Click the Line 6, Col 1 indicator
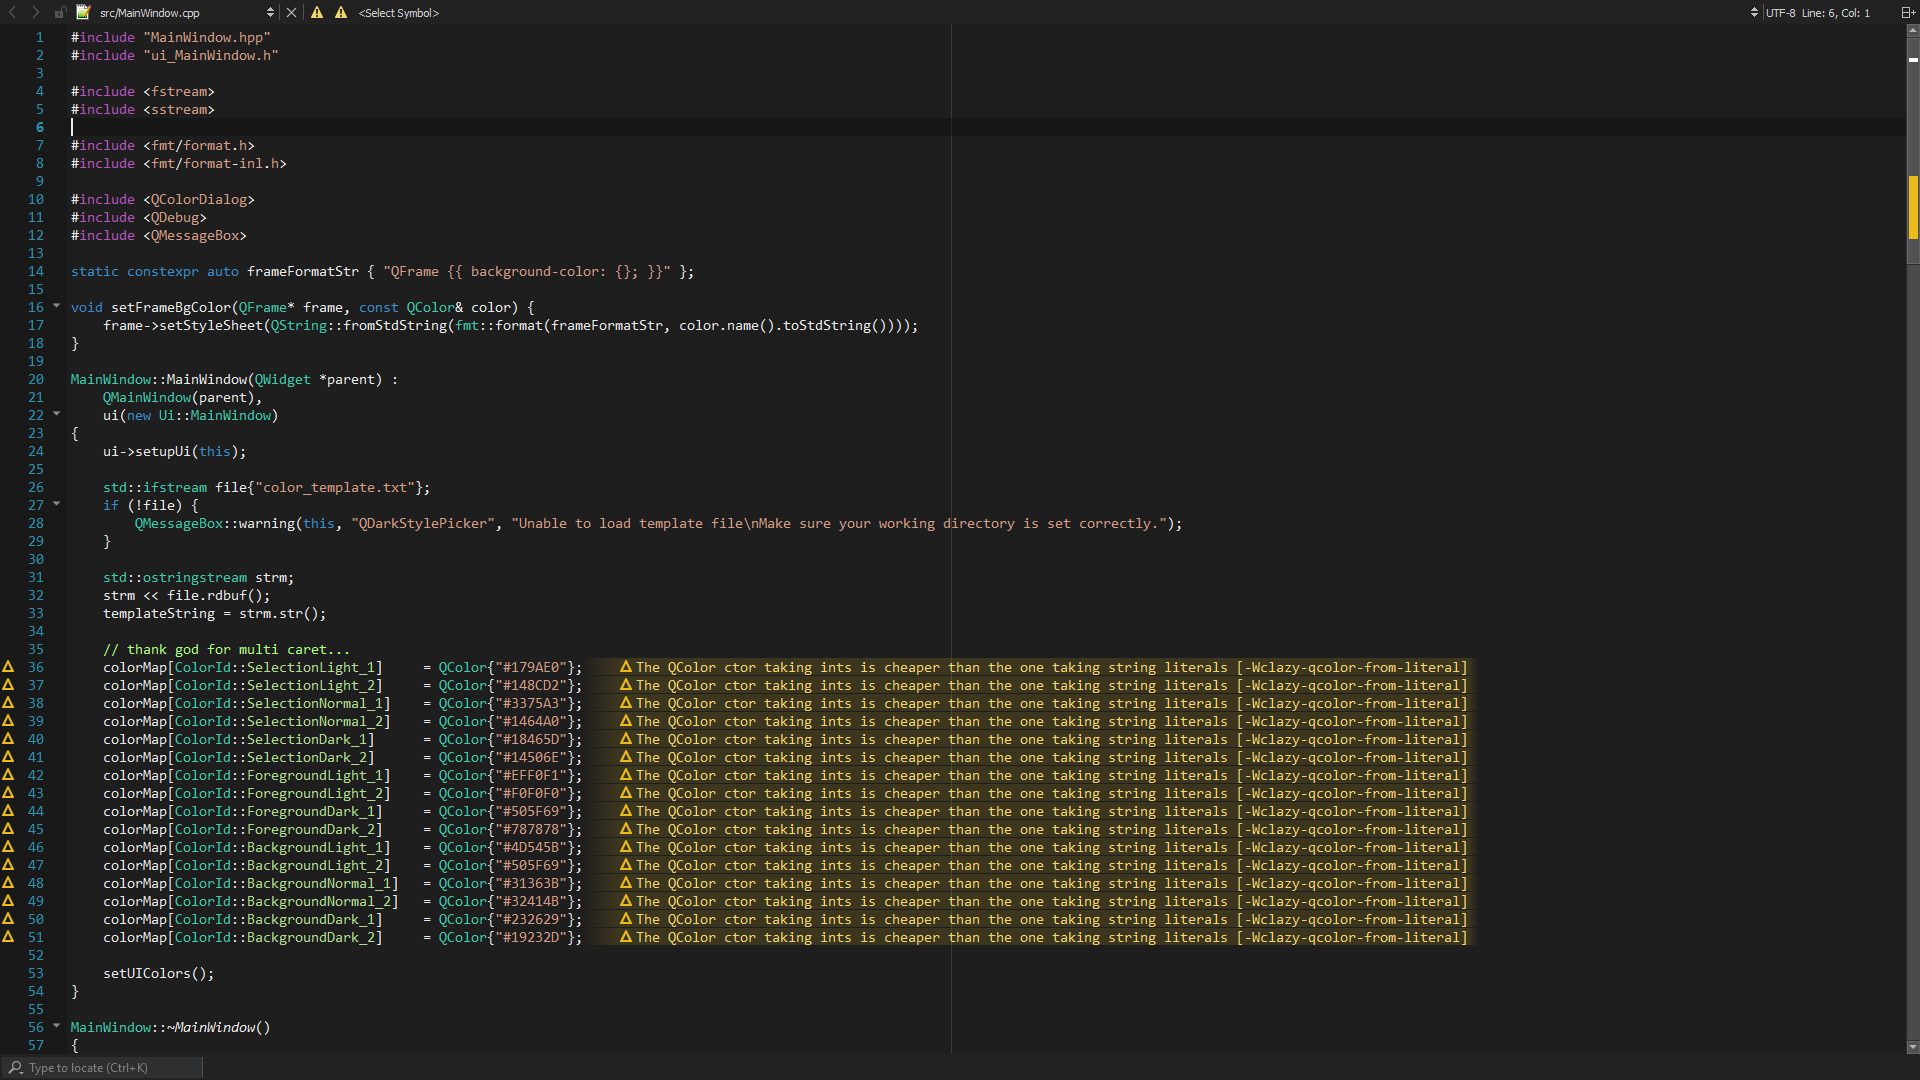The width and height of the screenshot is (1920, 1080). point(1835,13)
